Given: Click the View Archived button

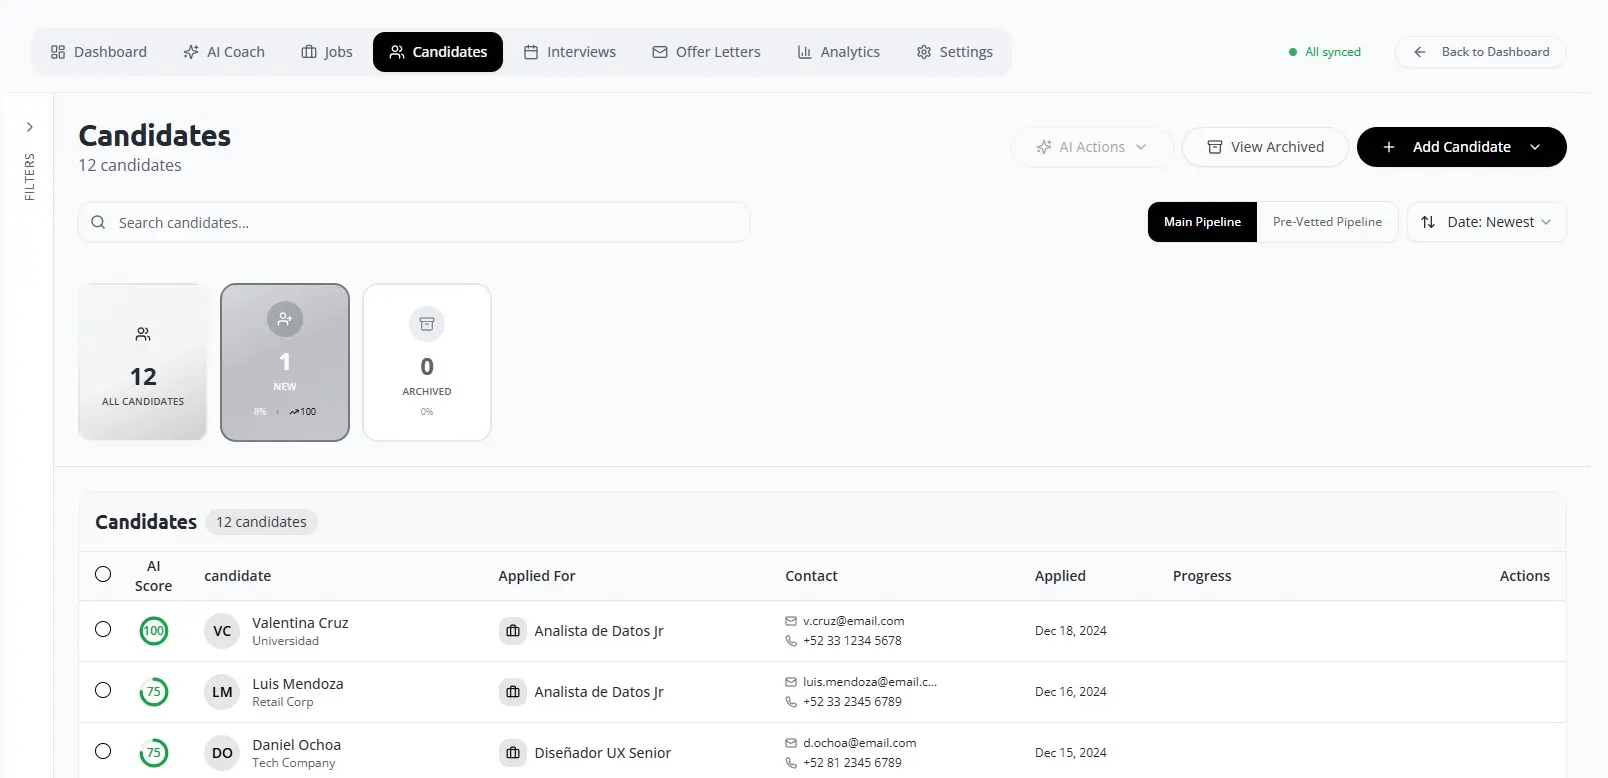Looking at the screenshot, I should [x=1265, y=147].
